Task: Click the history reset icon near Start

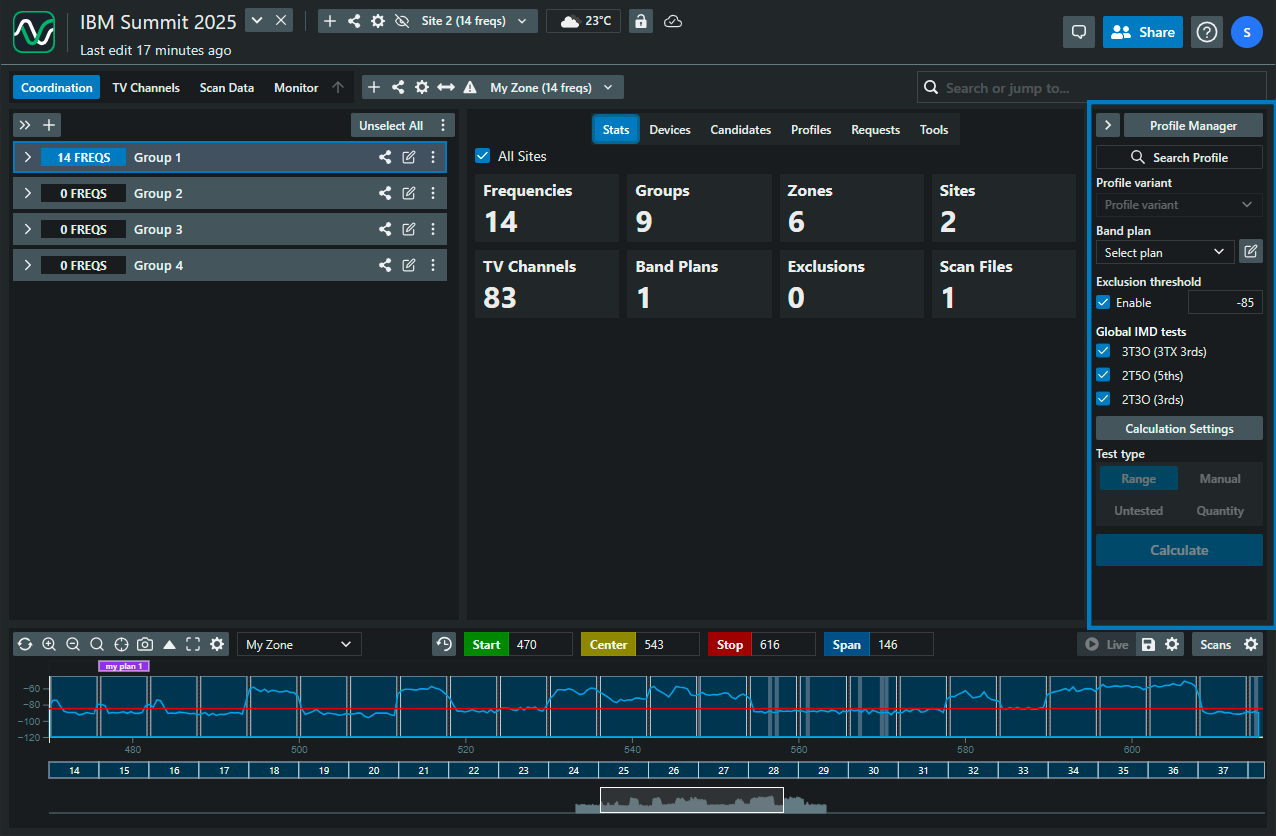Action: (x=444, y=645)
